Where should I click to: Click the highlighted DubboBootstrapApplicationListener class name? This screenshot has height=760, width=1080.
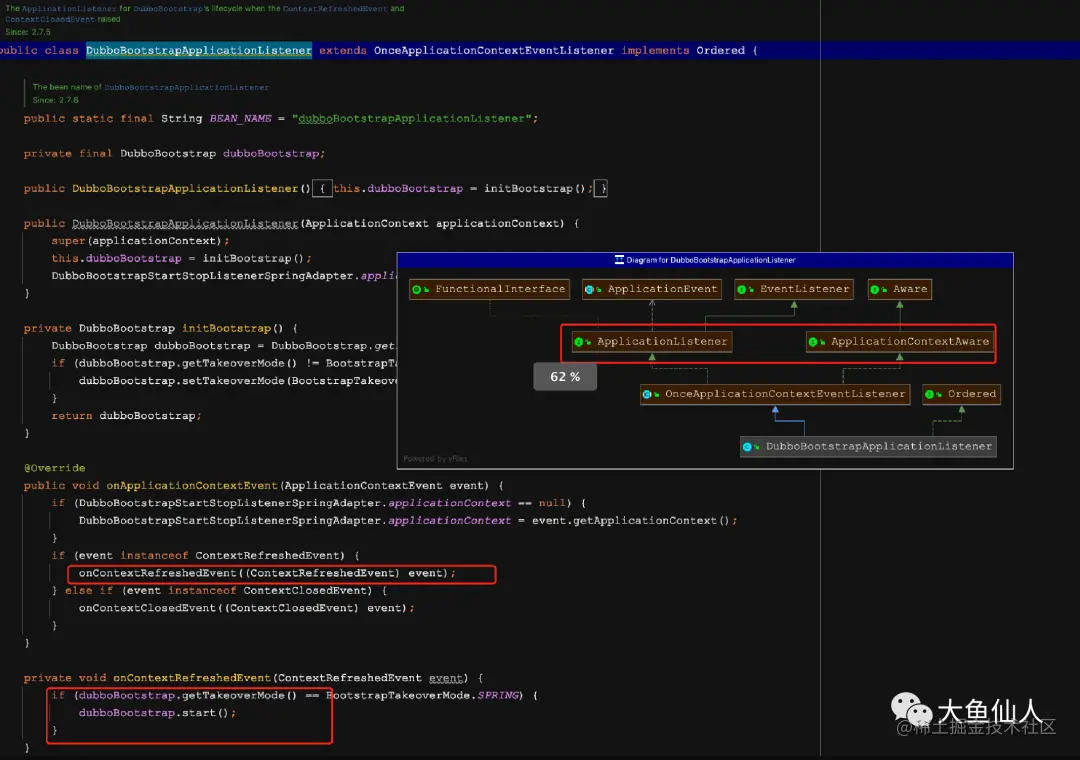click(x=198, y=50)
